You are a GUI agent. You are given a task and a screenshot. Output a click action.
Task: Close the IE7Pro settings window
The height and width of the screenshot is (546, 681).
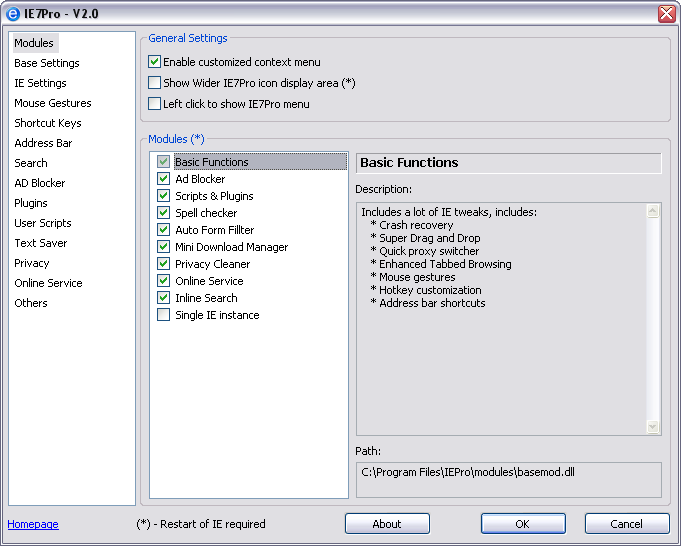[x=666, y=14]
